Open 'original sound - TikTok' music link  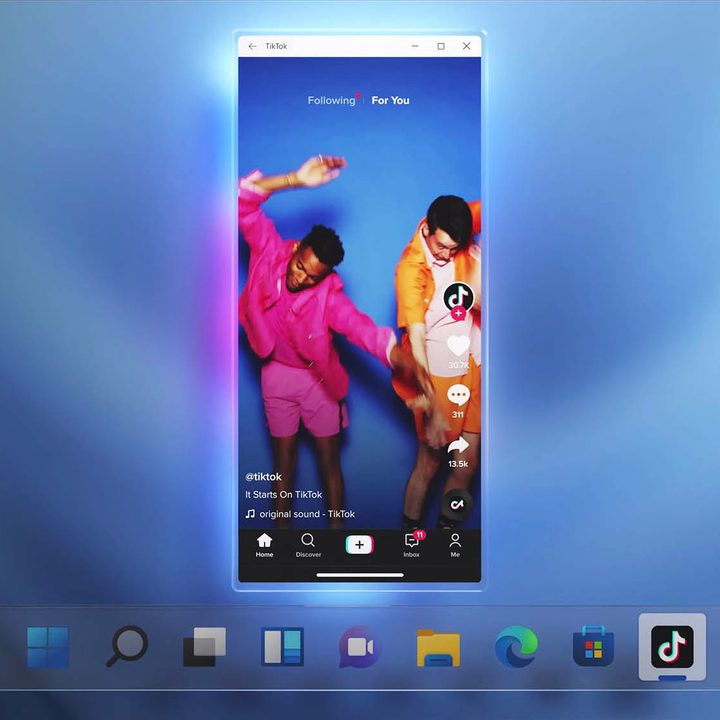(307, 514)
